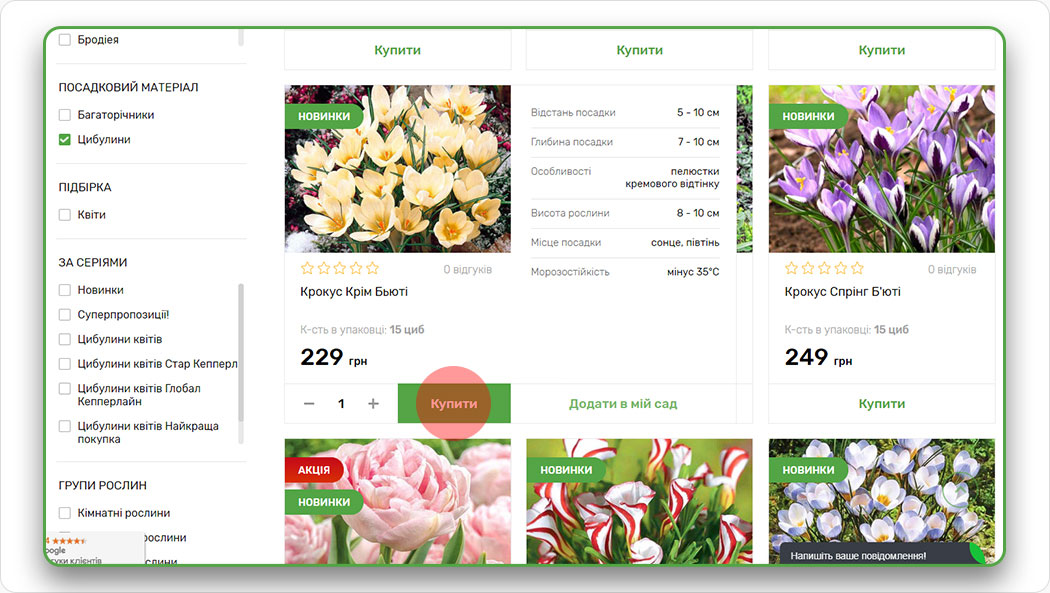Uncheck the Цибулини checkbox
The image size is (1050, 593).
[65, 140]
